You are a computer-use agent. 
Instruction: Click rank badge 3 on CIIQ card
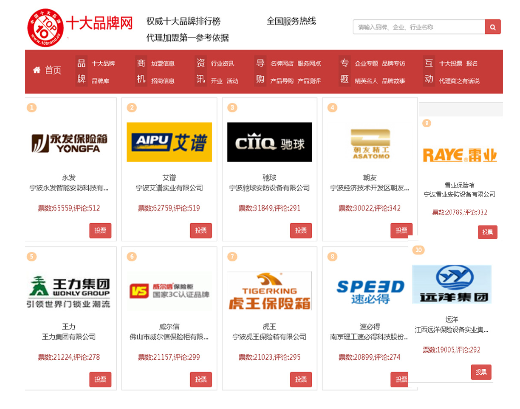tap(232, 108)
